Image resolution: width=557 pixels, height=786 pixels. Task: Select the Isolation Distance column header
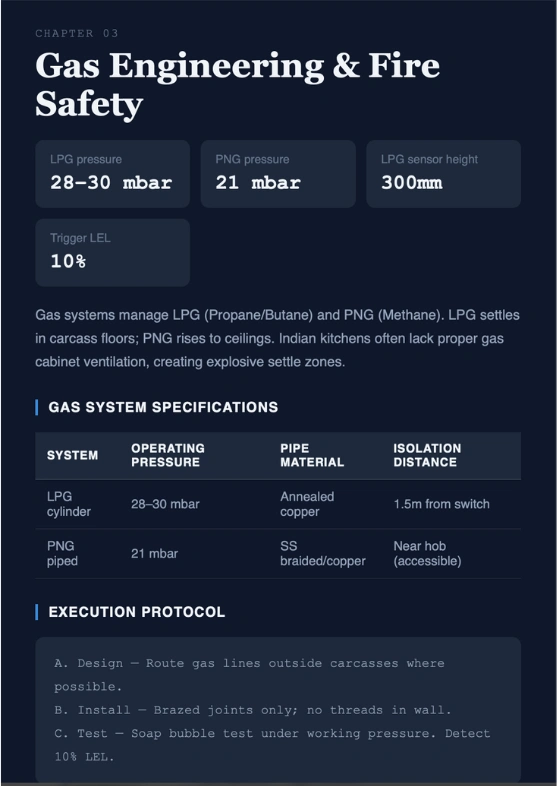[x=427, y=455]
